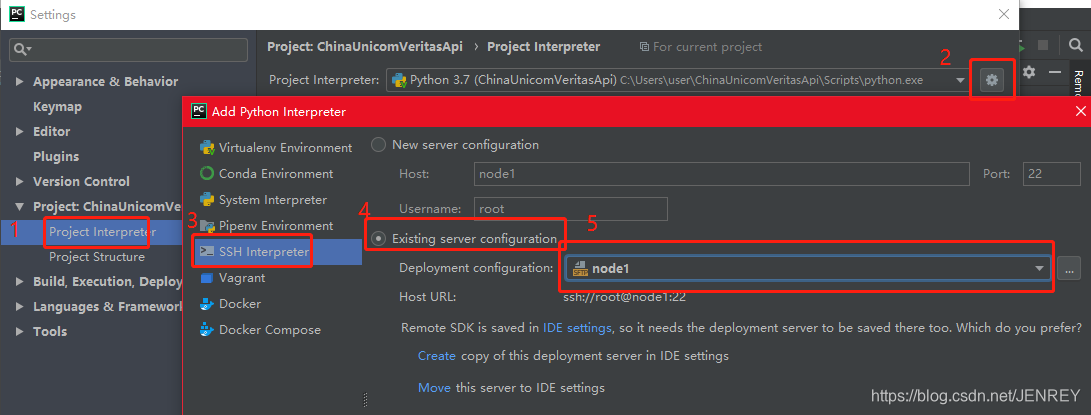Image resolution: width=1091 pixels, height=415 pixels.
Task: Click the hide tool window minus icon
Action: 1055,72
